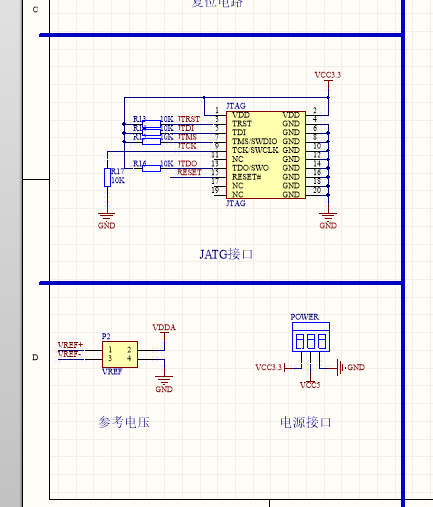The height and width of the screenshot is (507, 433).
Task: Click the VCC5 power port
Action: pos(310,385)
